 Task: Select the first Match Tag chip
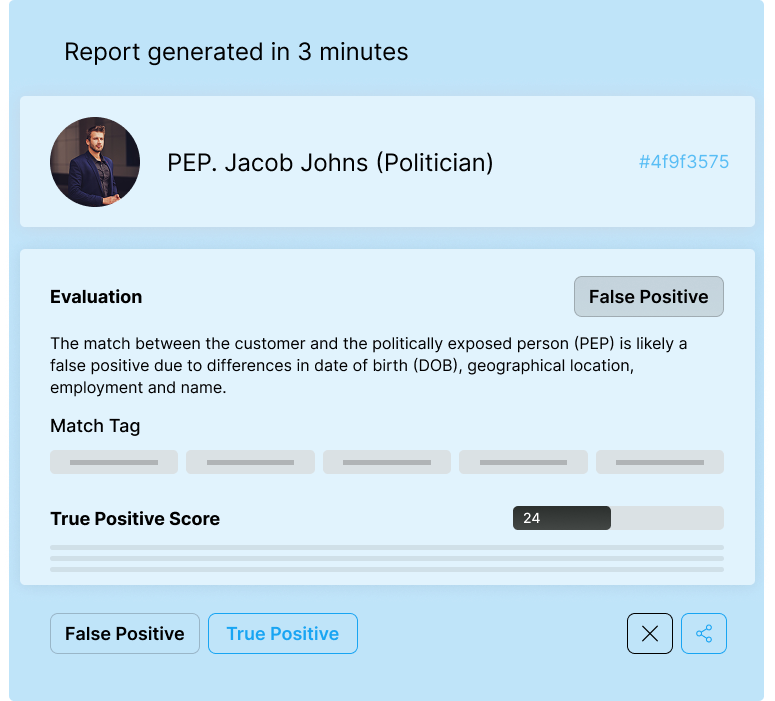pos(114,462)
